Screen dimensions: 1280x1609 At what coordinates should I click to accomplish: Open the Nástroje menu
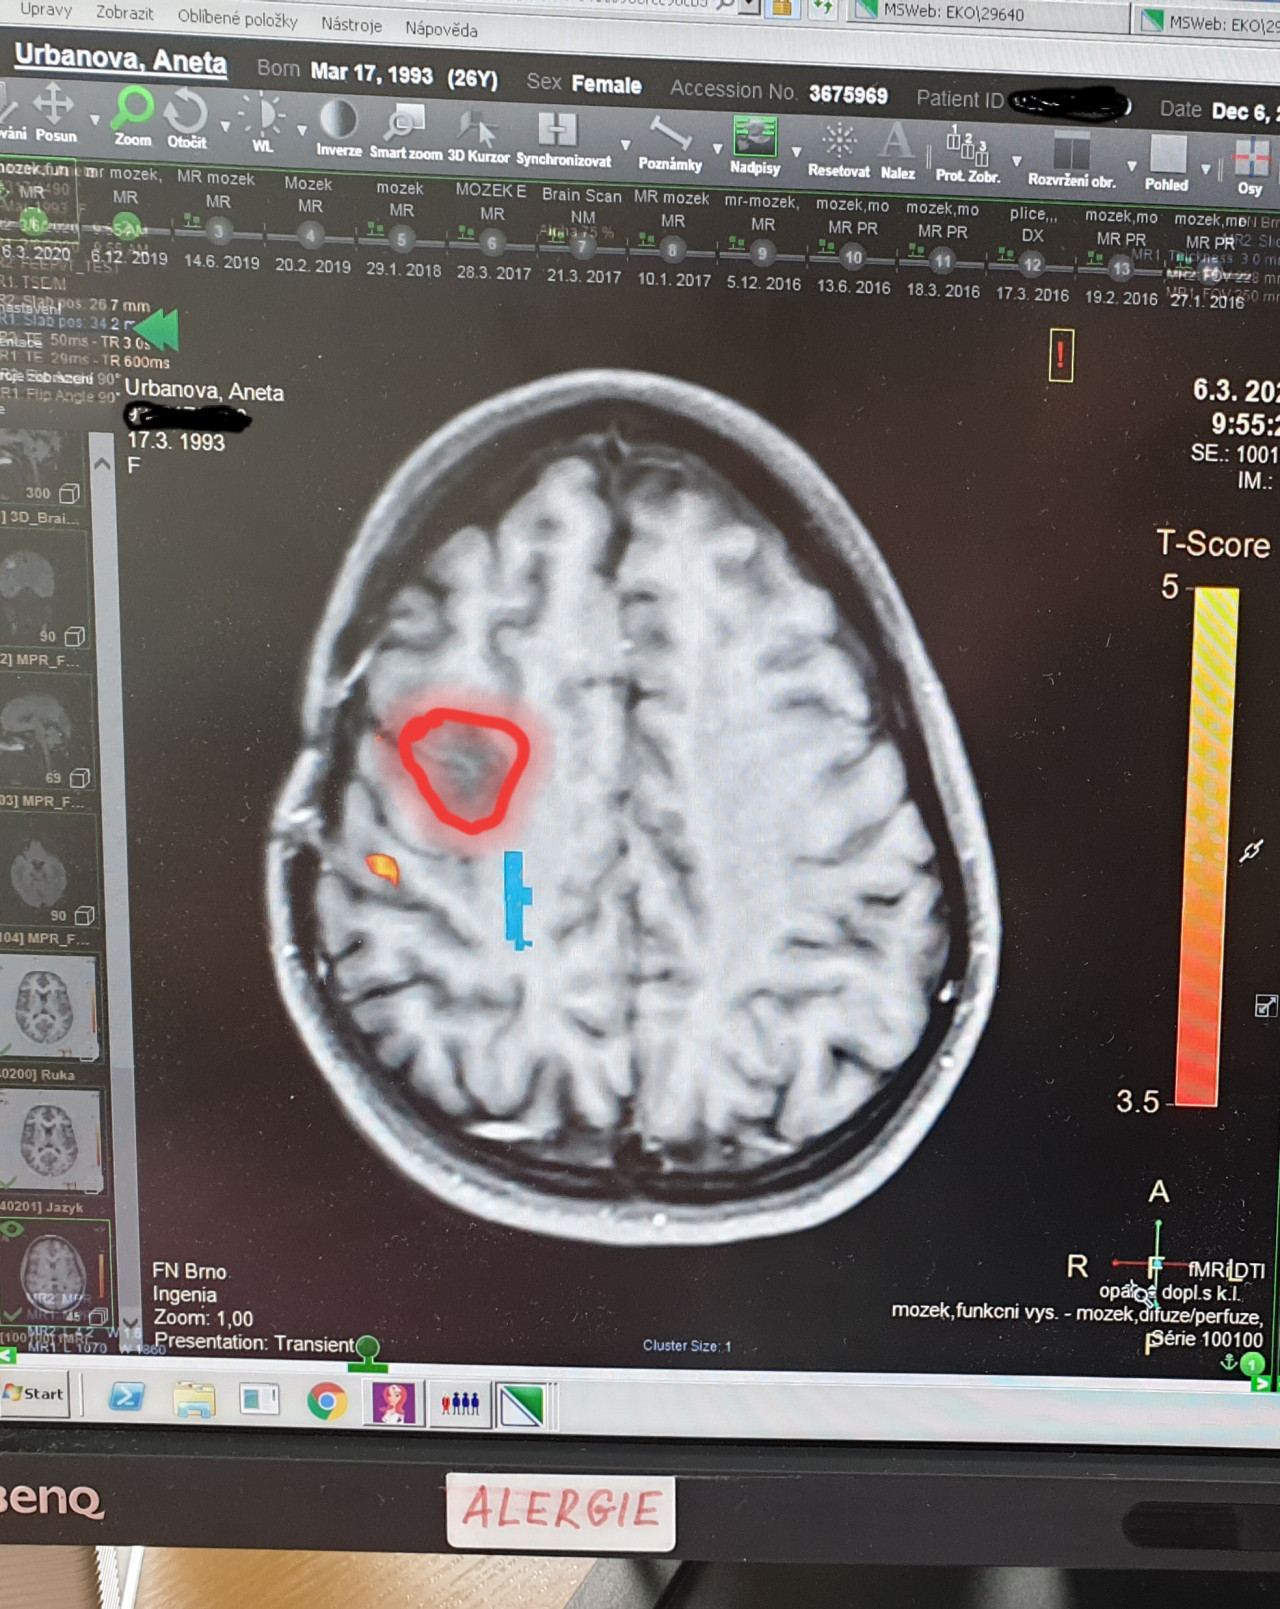(x=351, y=24)
